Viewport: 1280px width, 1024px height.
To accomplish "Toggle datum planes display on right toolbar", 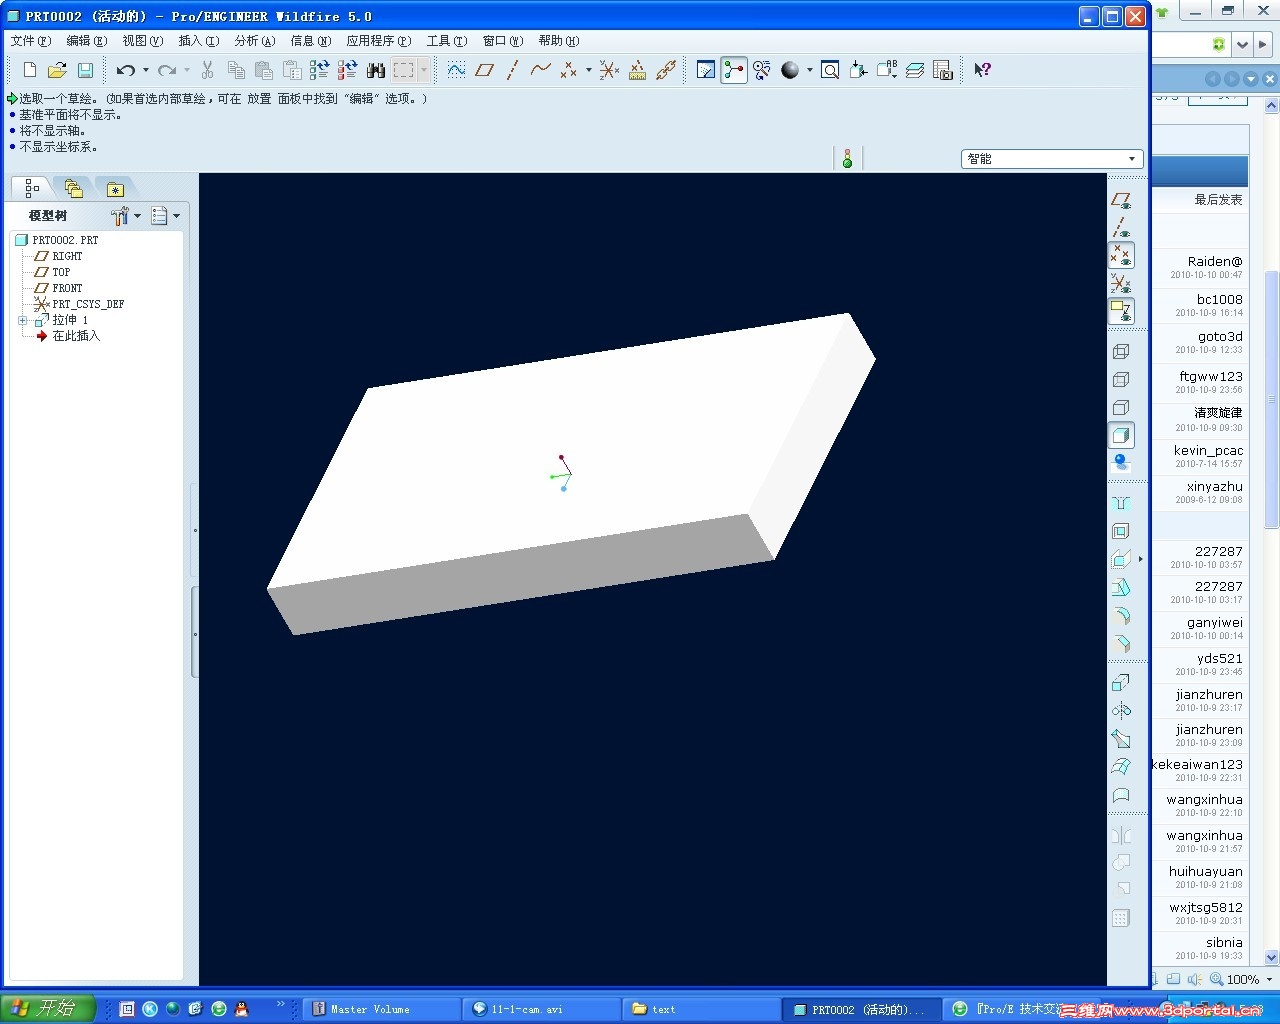I will (1121, 200).
